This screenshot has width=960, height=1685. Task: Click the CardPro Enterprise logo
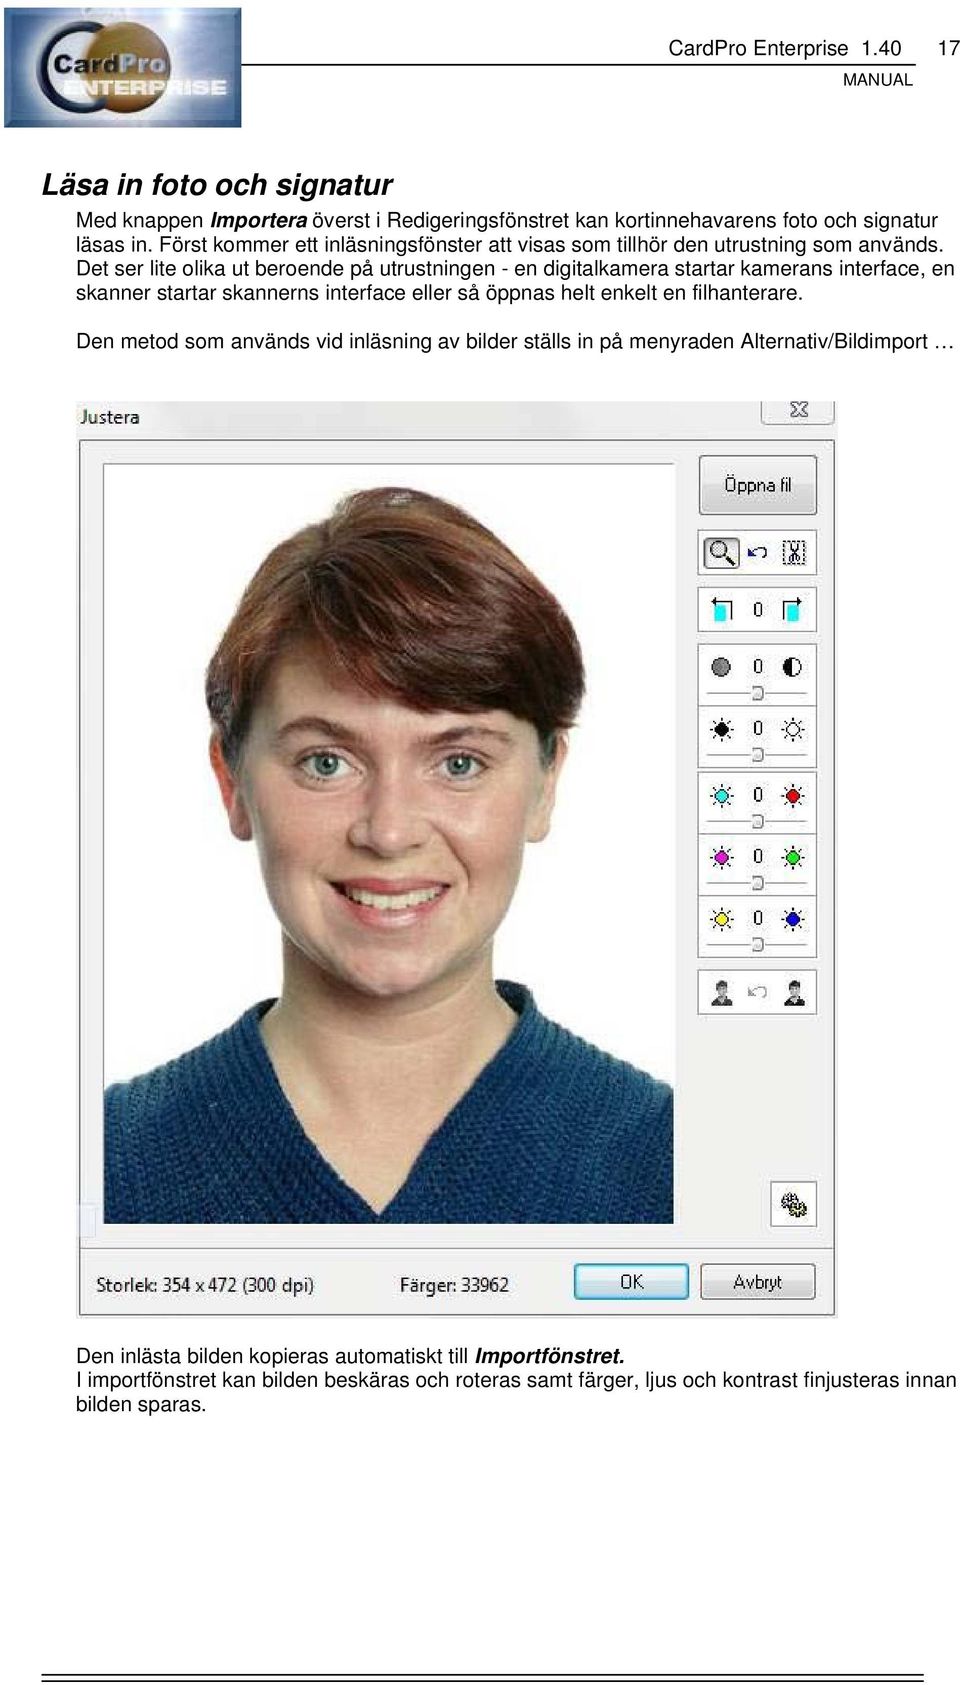tap(123, 68)
